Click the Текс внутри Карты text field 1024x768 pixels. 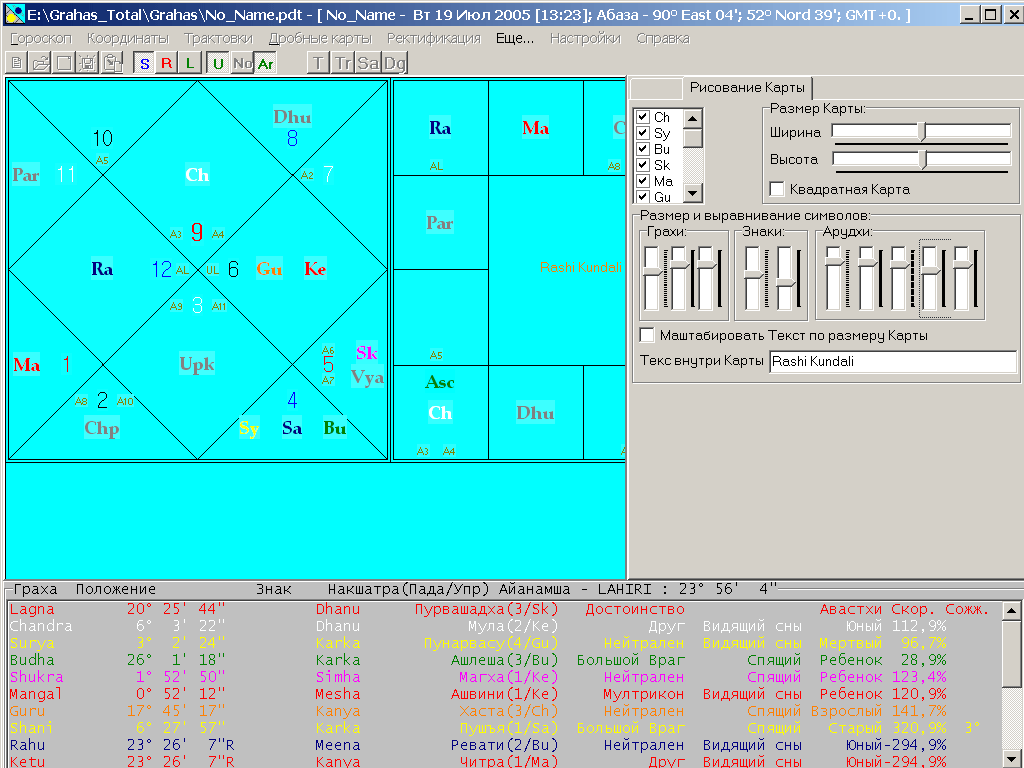coord(892,362)
